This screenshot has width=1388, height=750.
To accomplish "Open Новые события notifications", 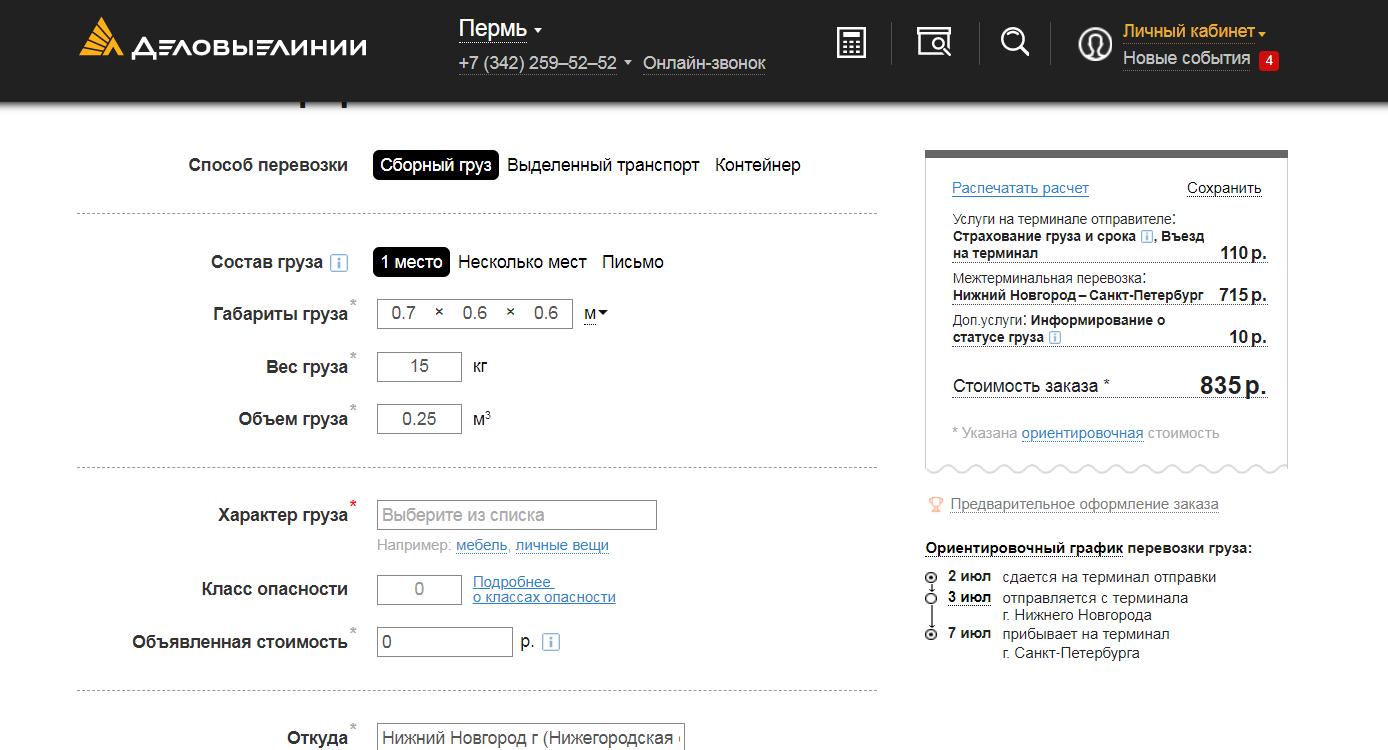I will click(1186, 59).
